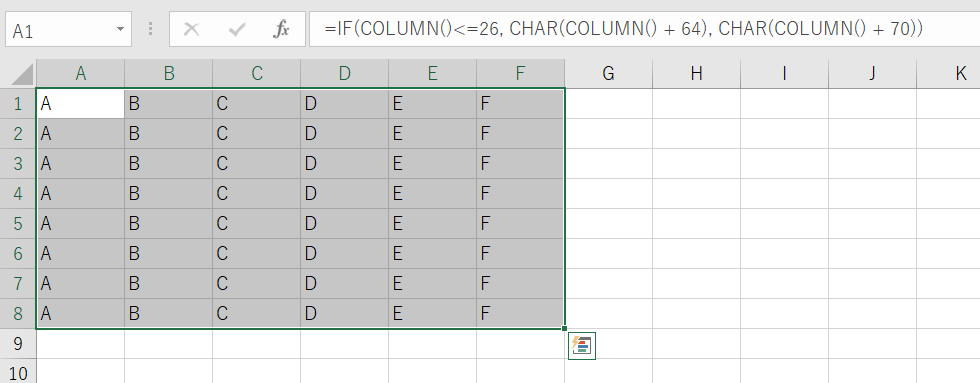
Task: Click the fill handle at selection corner
Action: point(564,328)
